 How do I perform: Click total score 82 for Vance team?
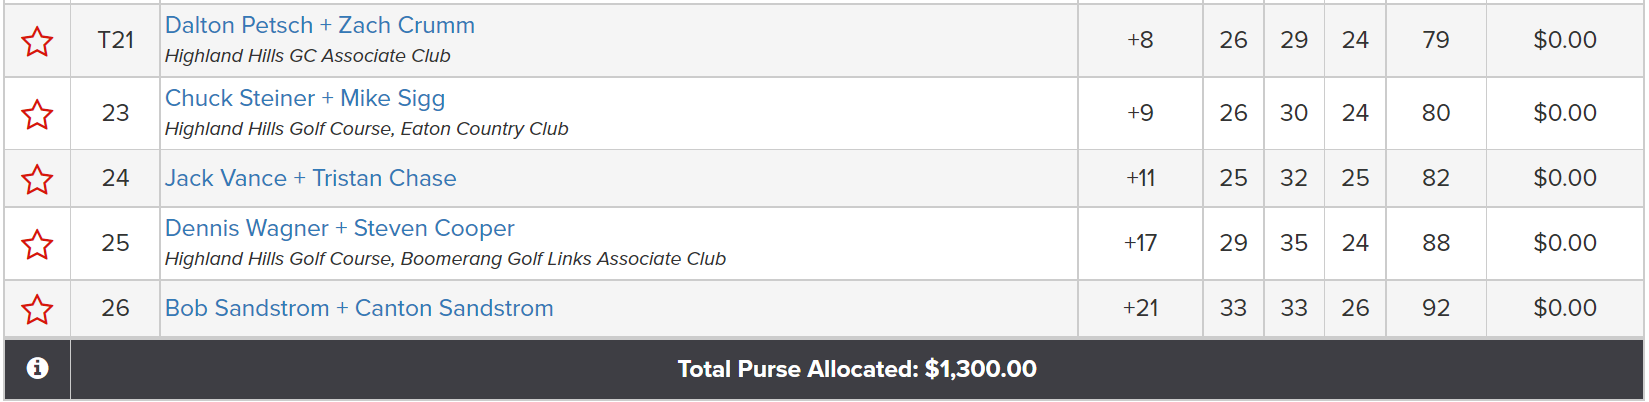point(1436,178)
